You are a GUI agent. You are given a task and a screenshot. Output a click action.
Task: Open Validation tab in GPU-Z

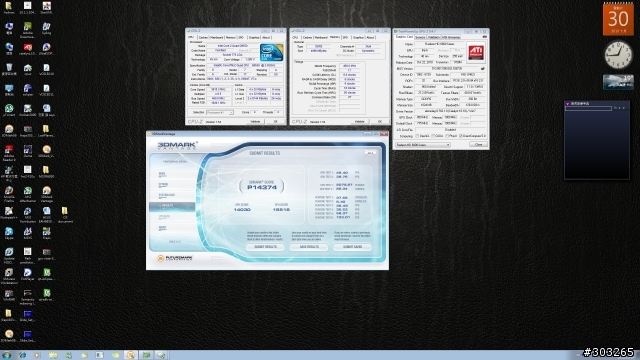[x=433, y=37]
